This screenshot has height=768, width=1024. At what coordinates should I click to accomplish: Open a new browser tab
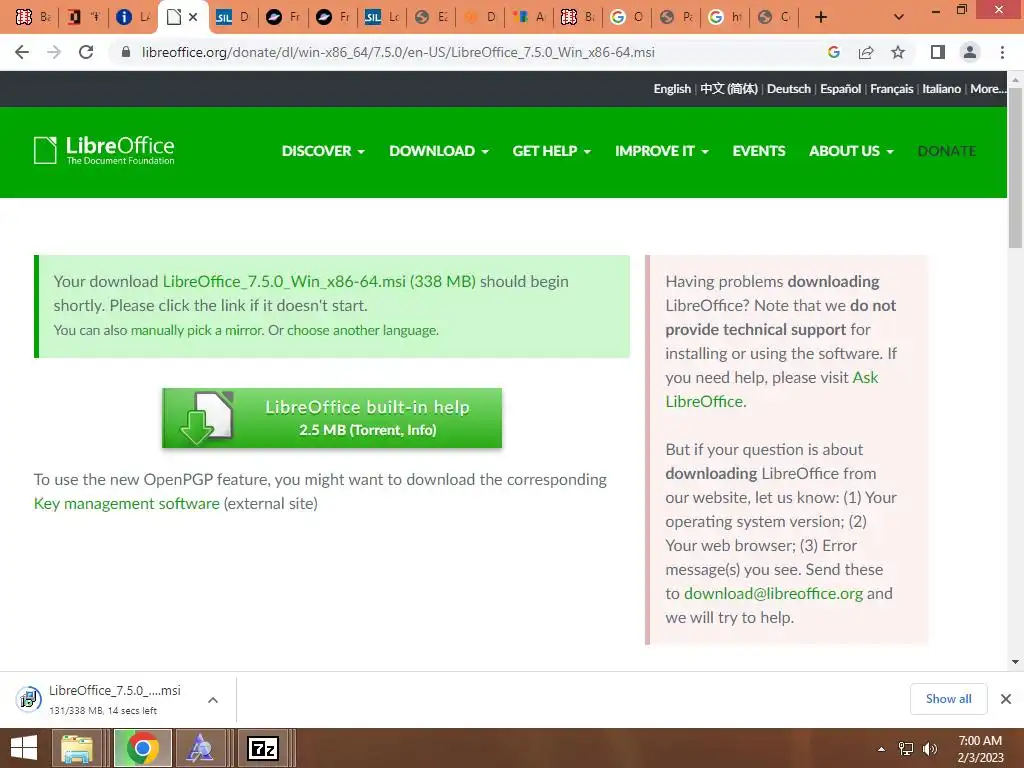[821, 17]
